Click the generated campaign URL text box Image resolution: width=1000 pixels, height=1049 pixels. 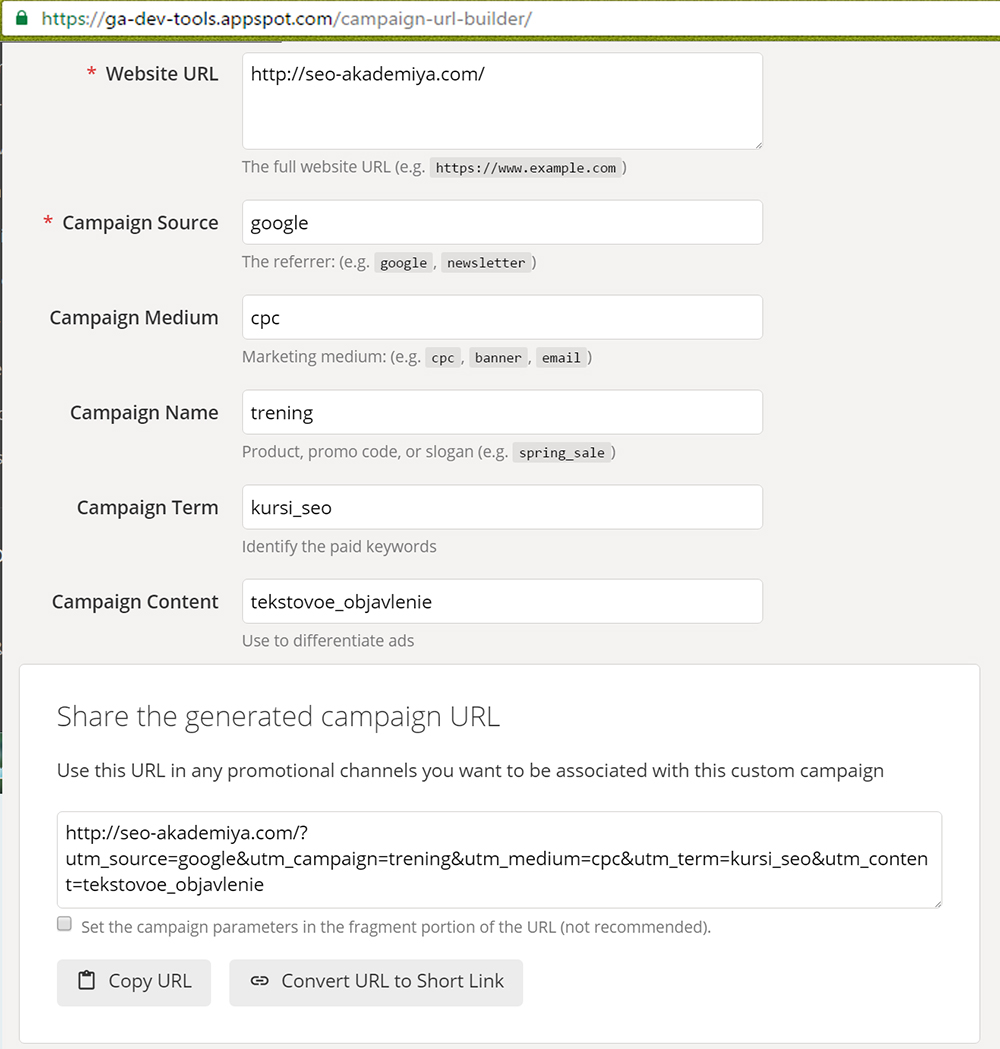coord(499,859)
